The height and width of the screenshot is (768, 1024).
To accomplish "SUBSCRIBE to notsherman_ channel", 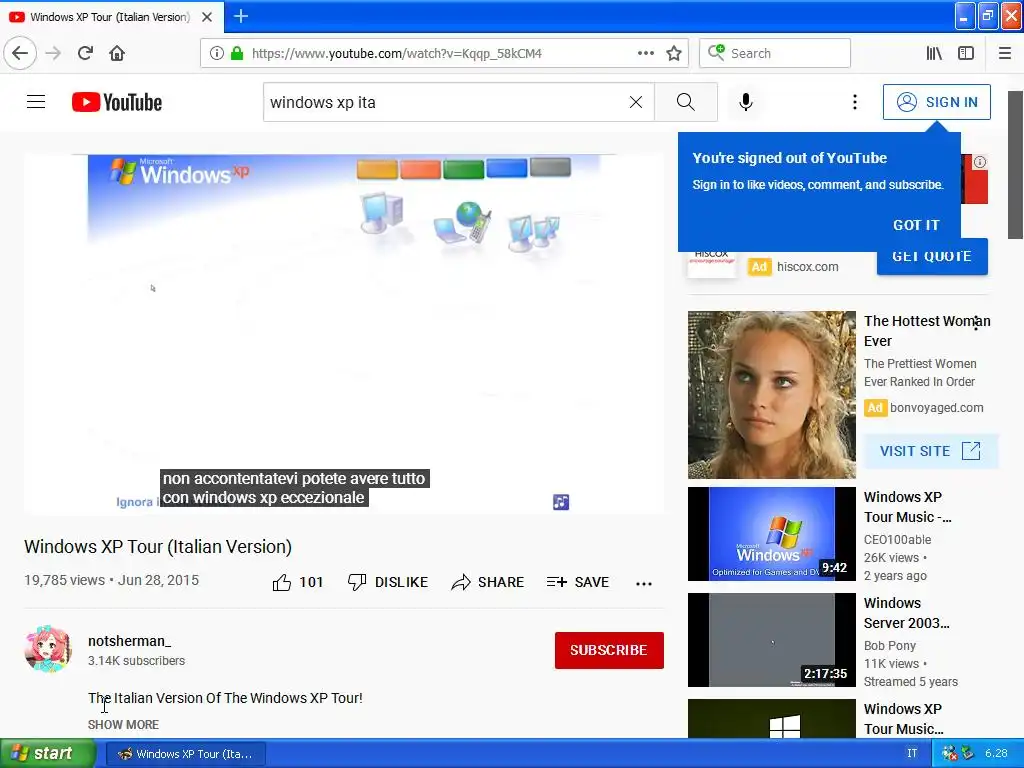I will 609,650.
